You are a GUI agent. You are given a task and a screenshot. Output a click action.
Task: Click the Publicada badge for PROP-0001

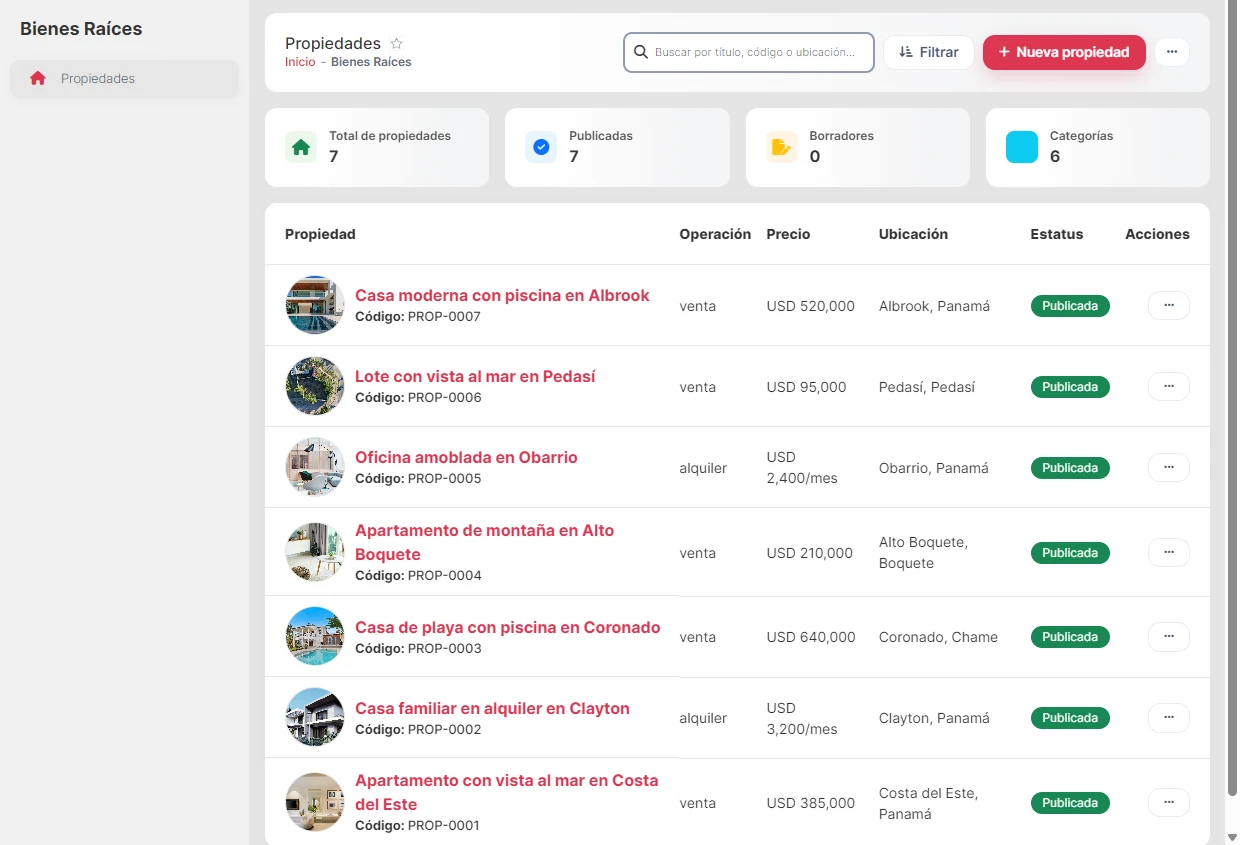click(1070, 803)
